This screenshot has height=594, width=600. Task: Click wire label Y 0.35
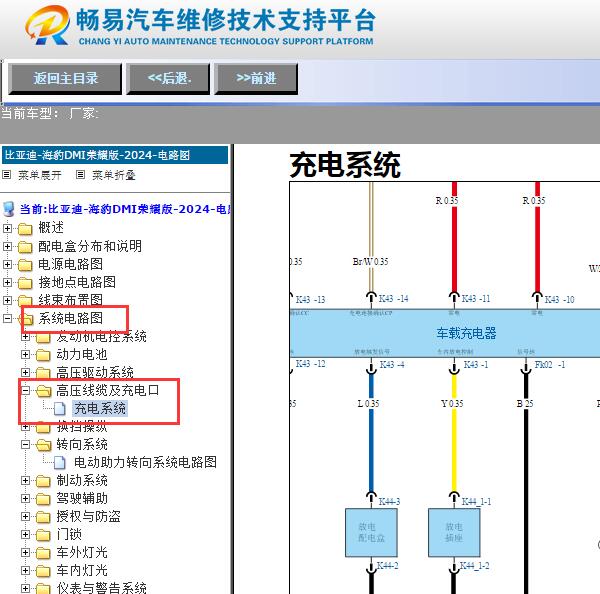452,404
